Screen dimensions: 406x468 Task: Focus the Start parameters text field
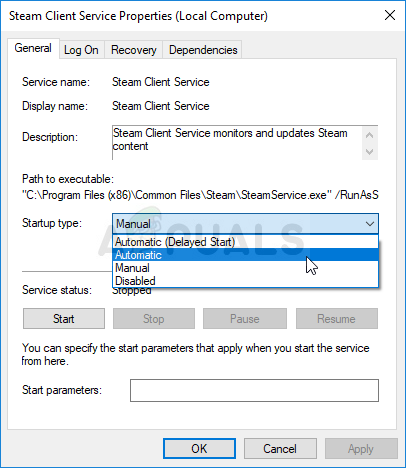pos(254,390)
